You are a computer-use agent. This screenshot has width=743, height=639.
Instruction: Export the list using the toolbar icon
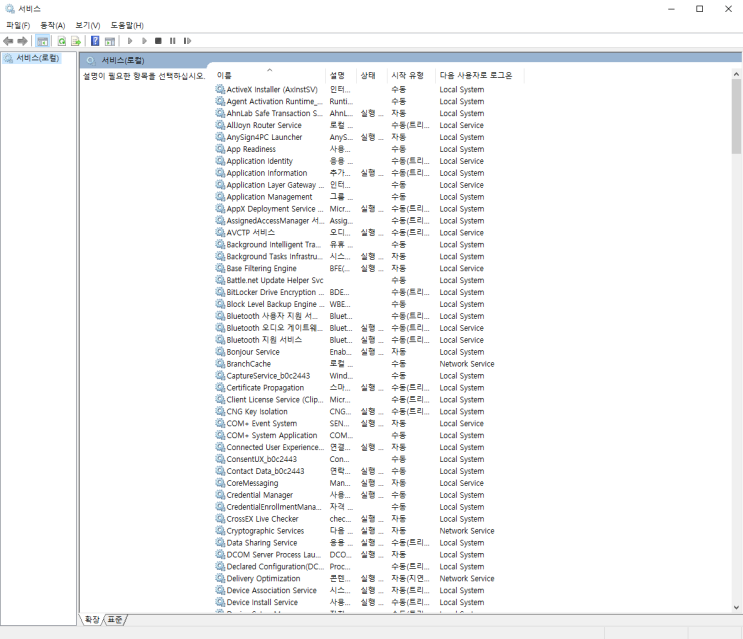[76, 41]
